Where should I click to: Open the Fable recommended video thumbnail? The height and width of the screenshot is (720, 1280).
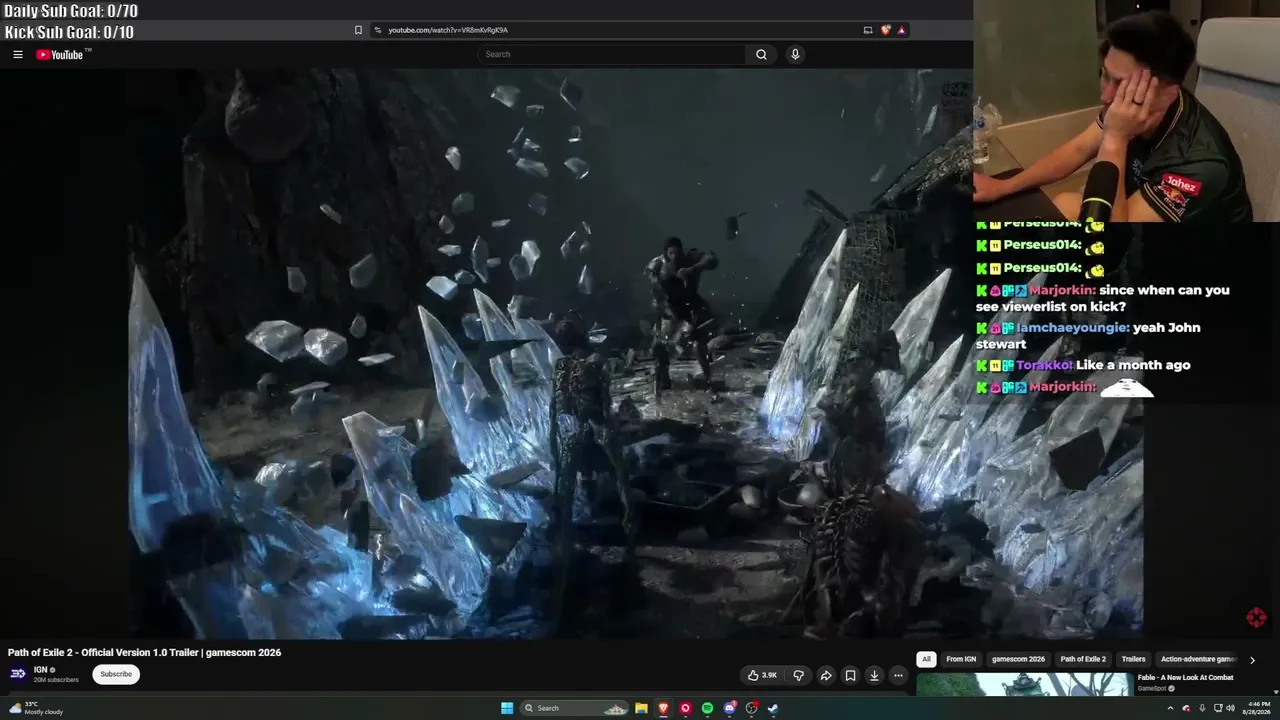(x=1024, y=684)
